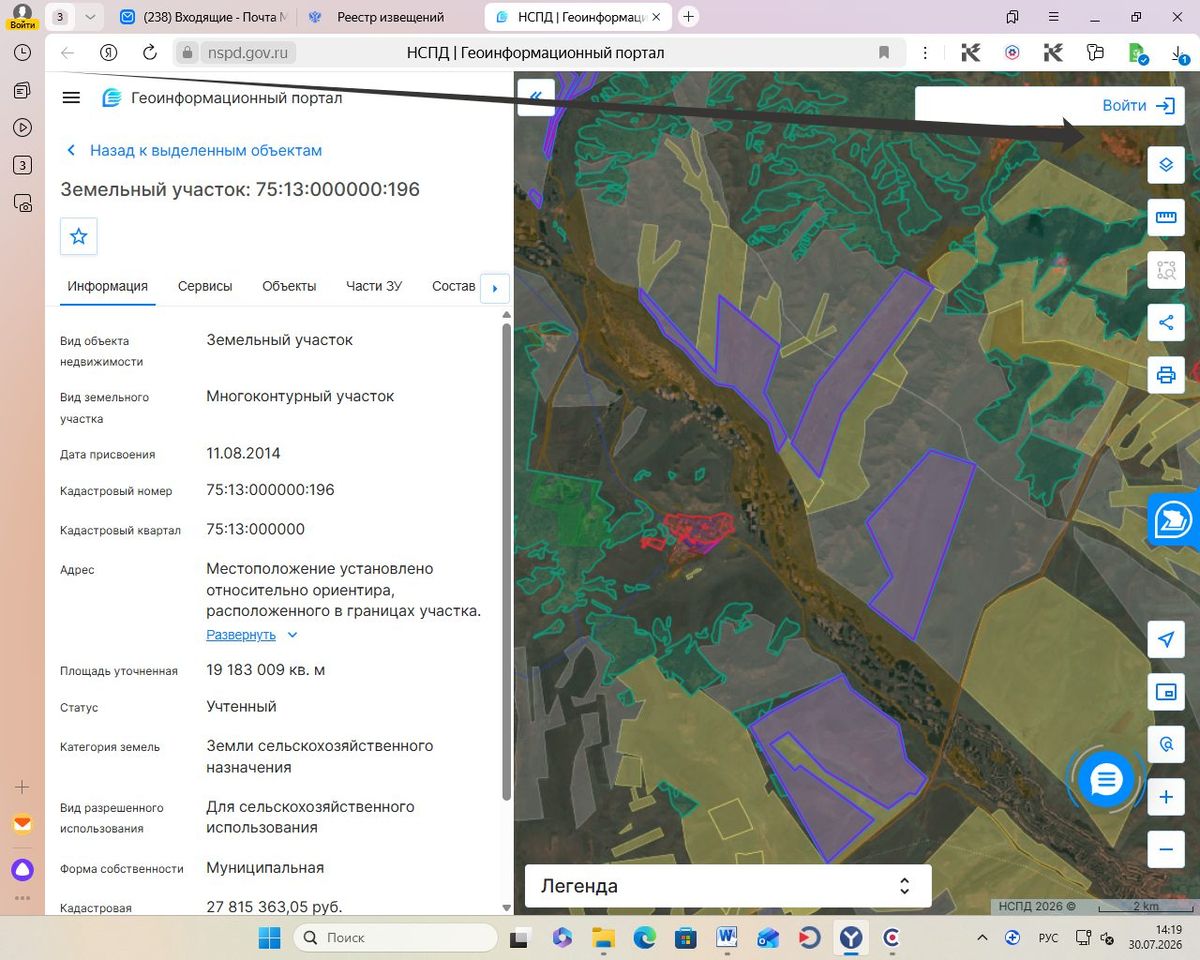Open the Состав tab
This screenshot has height=960, width=1200.
point(454,286)
